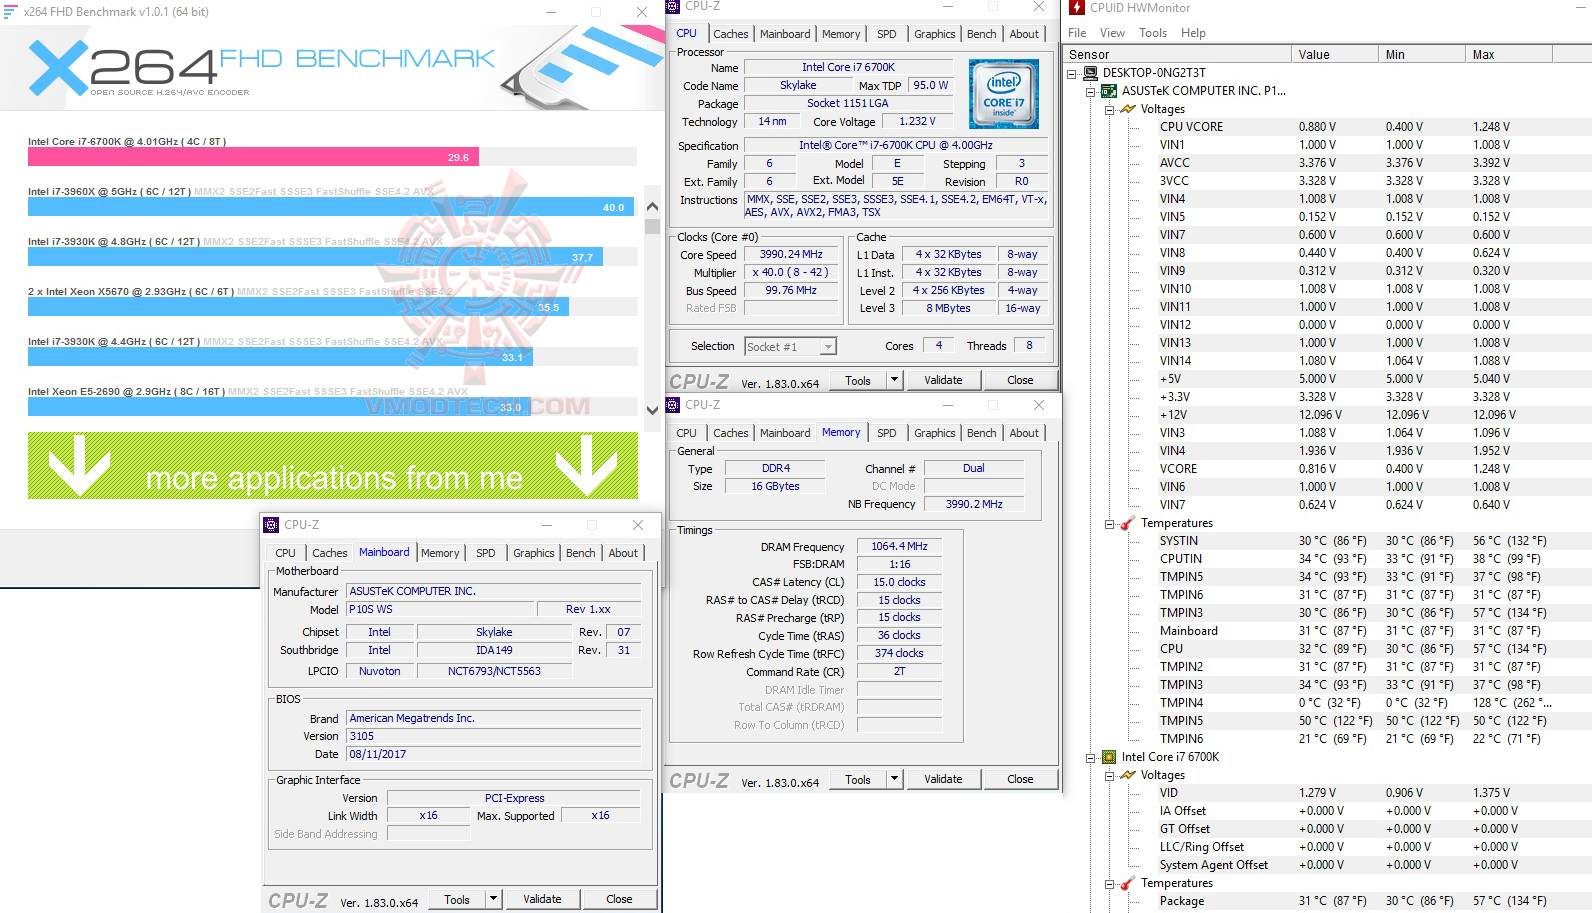Open the Socket #1 selection dropdown

[x=828, y=347]
